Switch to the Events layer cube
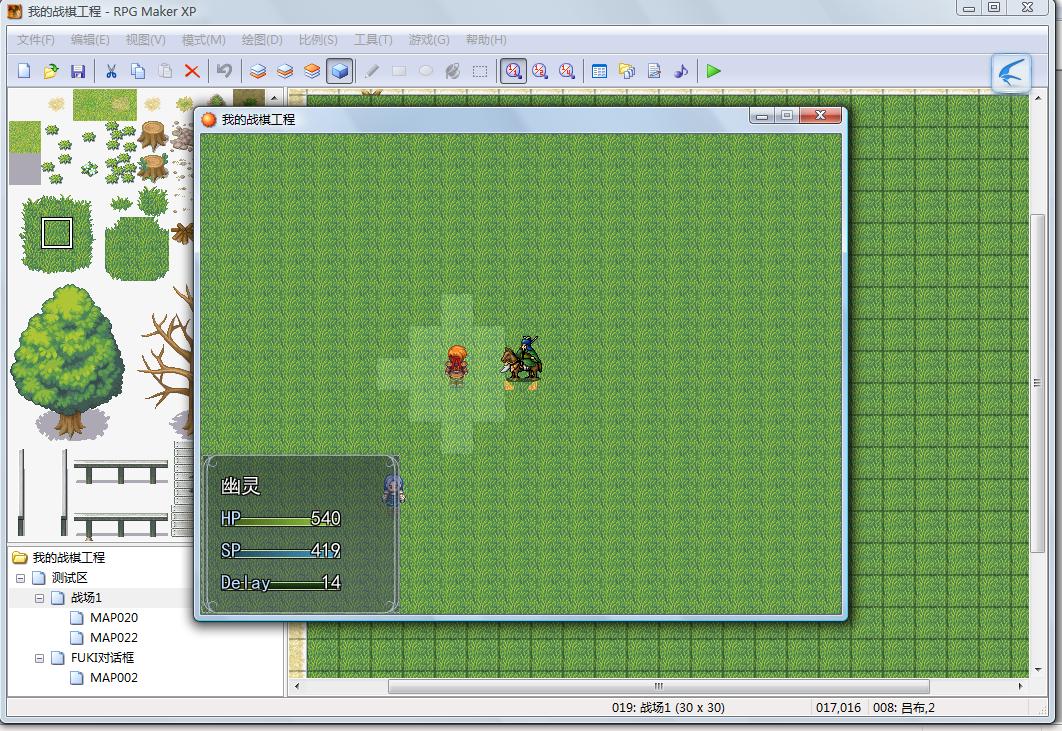The height and width of the screenshot is (731, 1062). point(339,71)
